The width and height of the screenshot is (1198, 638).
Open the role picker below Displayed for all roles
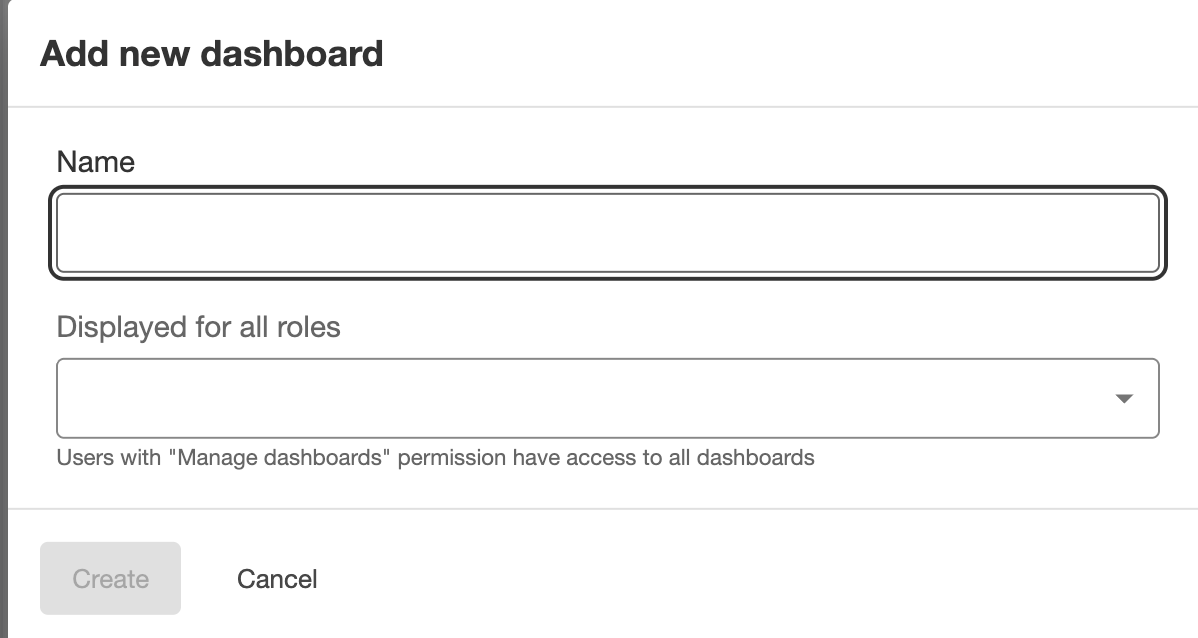(608, 398)
